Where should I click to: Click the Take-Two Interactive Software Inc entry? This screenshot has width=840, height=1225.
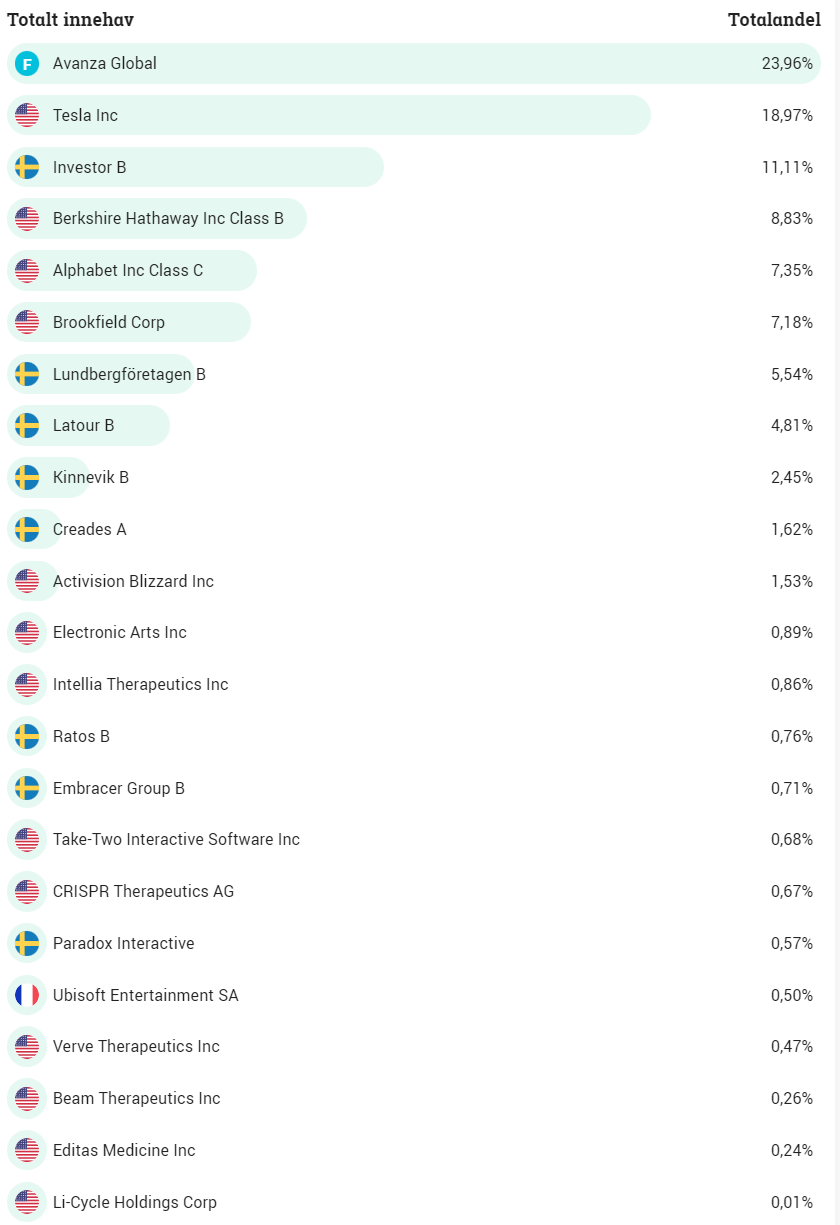click(x=176, y=840)
